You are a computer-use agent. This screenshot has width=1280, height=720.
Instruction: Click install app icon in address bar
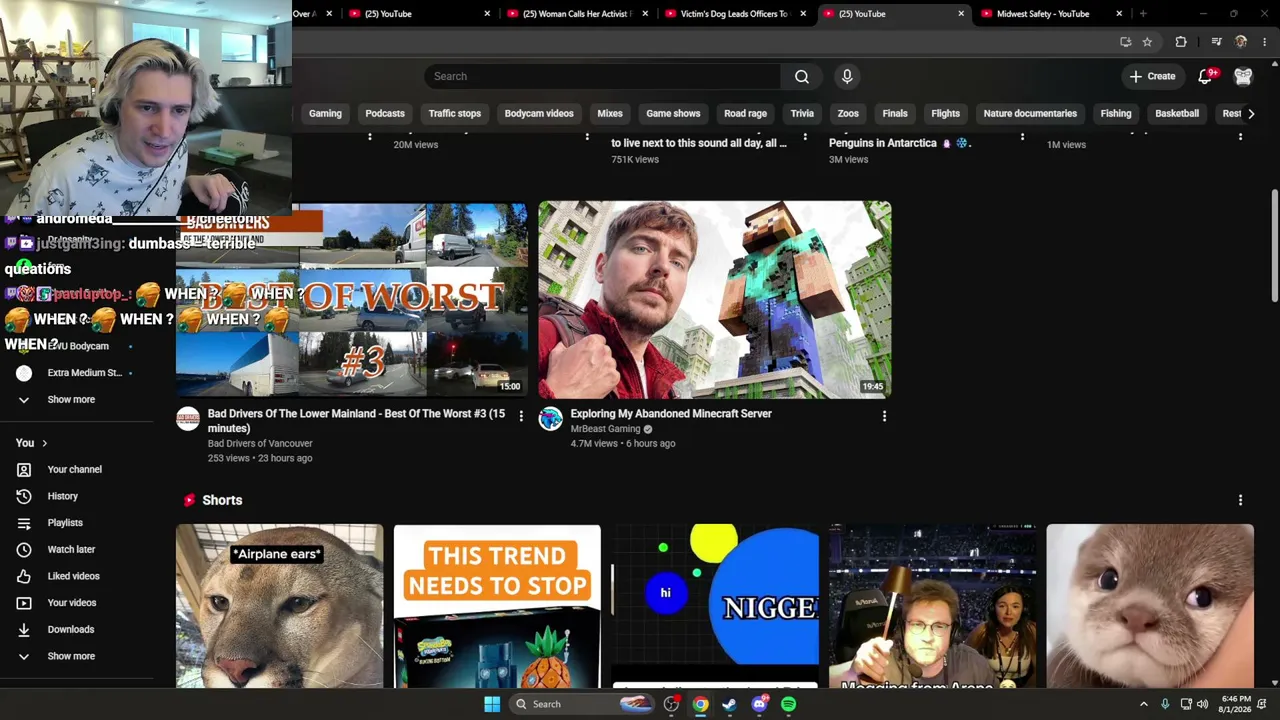coord(1126,42)
